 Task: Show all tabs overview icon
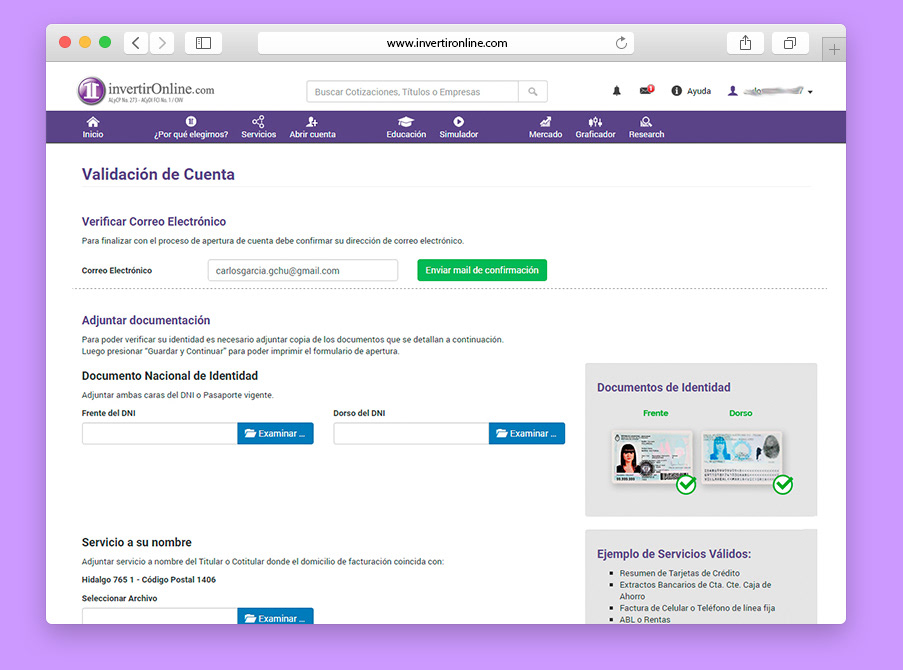[790, 43]
